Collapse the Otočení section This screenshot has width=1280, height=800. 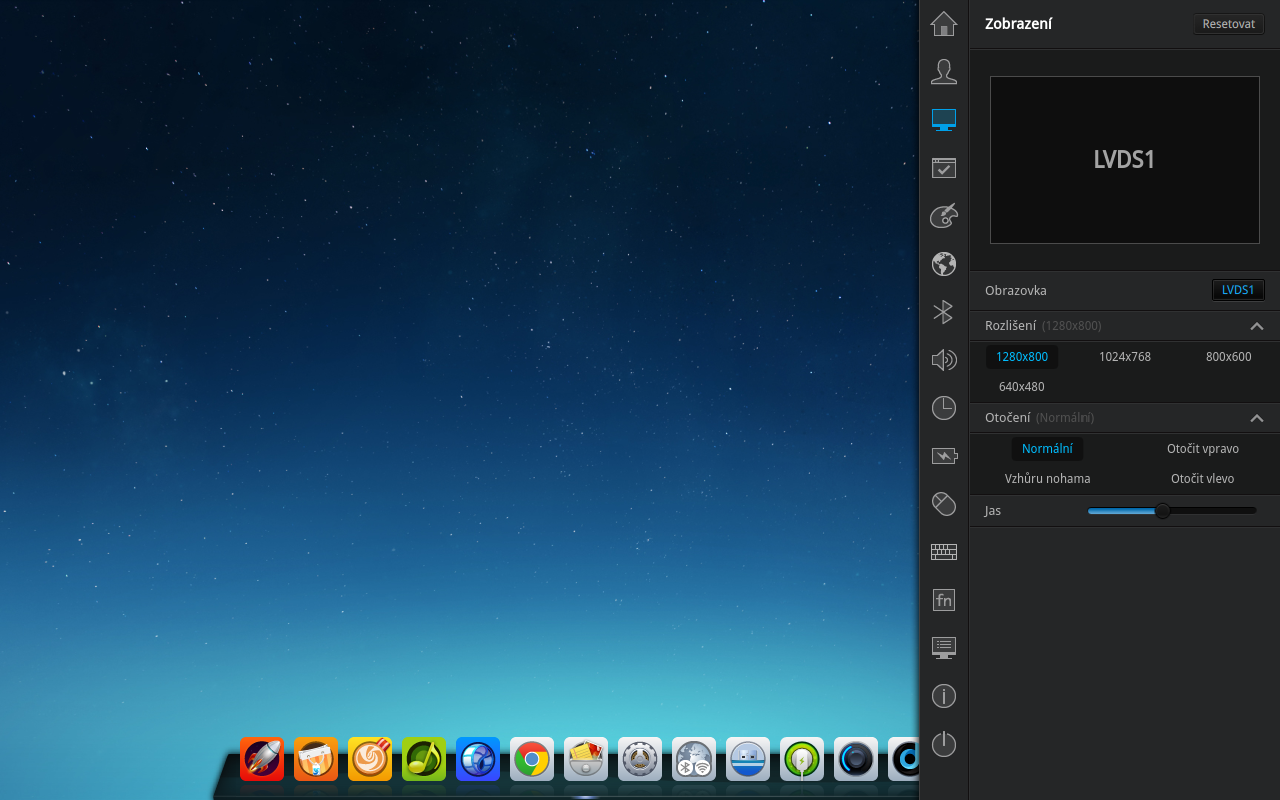(x=1257, y=418)
